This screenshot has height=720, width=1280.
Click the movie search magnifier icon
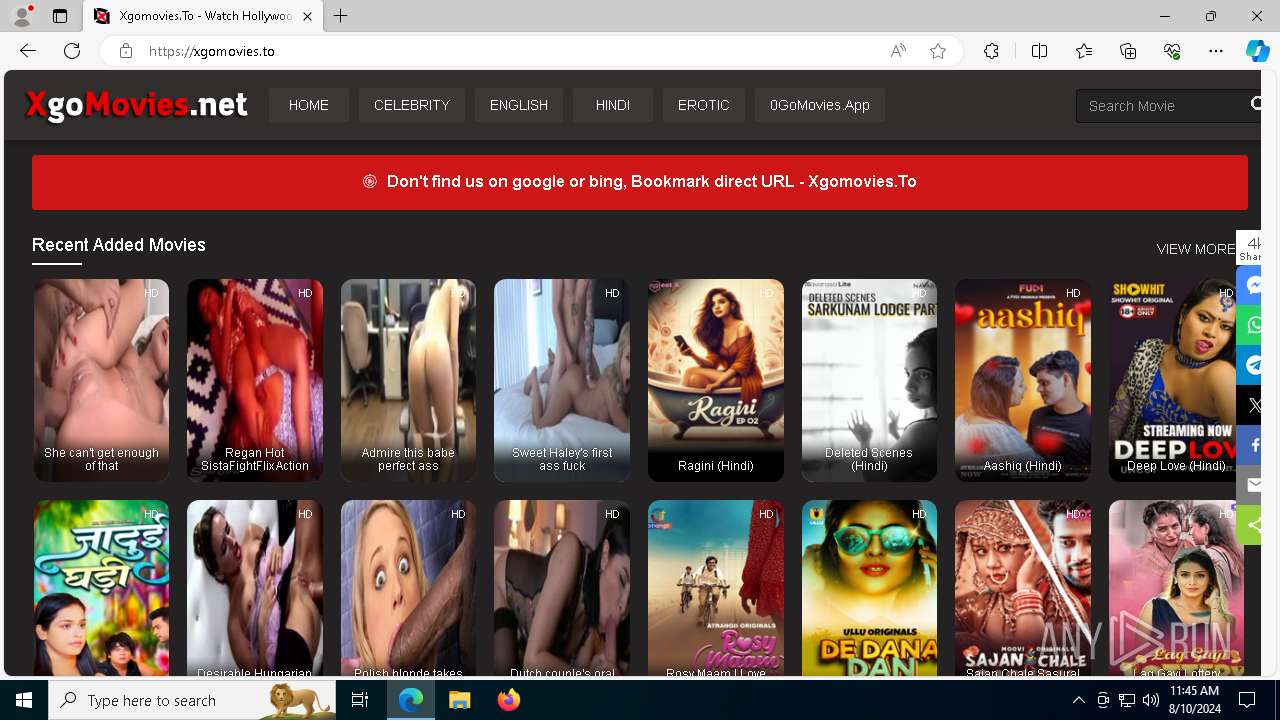tap(1258, 104)
